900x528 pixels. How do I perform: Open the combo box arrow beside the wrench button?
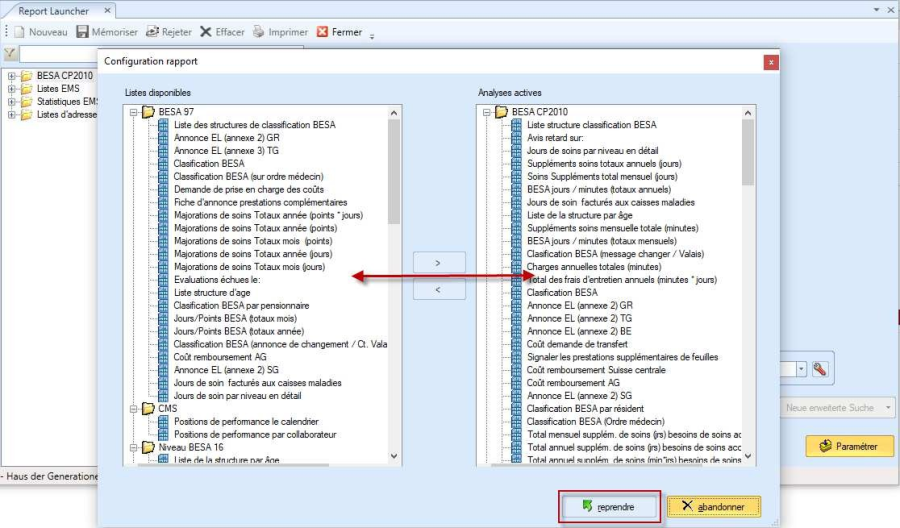(801, 369)
